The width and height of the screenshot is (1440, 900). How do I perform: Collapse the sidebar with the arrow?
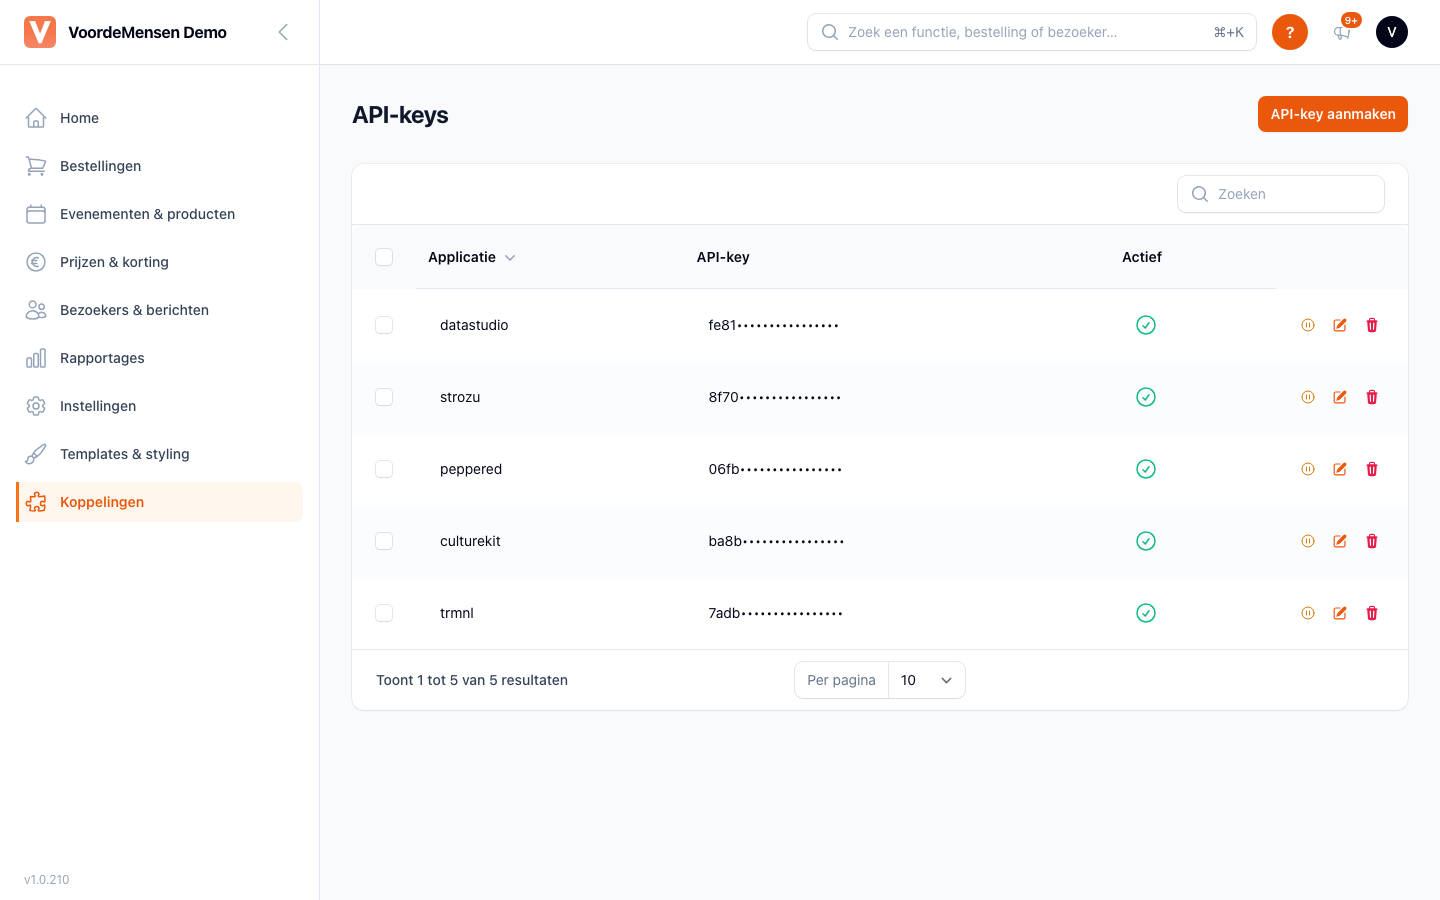tap(283, 32)
